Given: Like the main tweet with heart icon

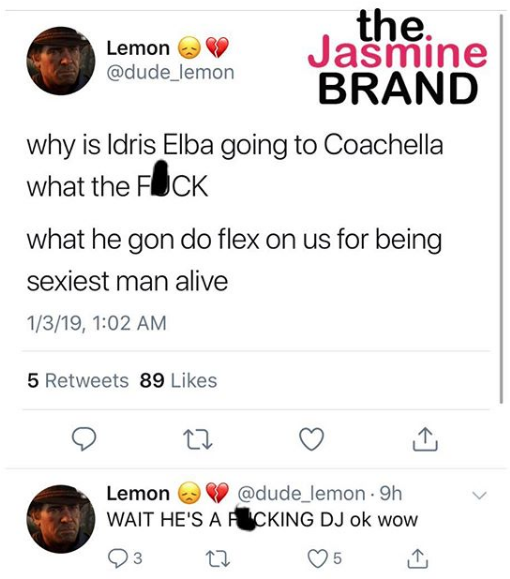Looking at the screenshot, I should [x=311, y=439].
